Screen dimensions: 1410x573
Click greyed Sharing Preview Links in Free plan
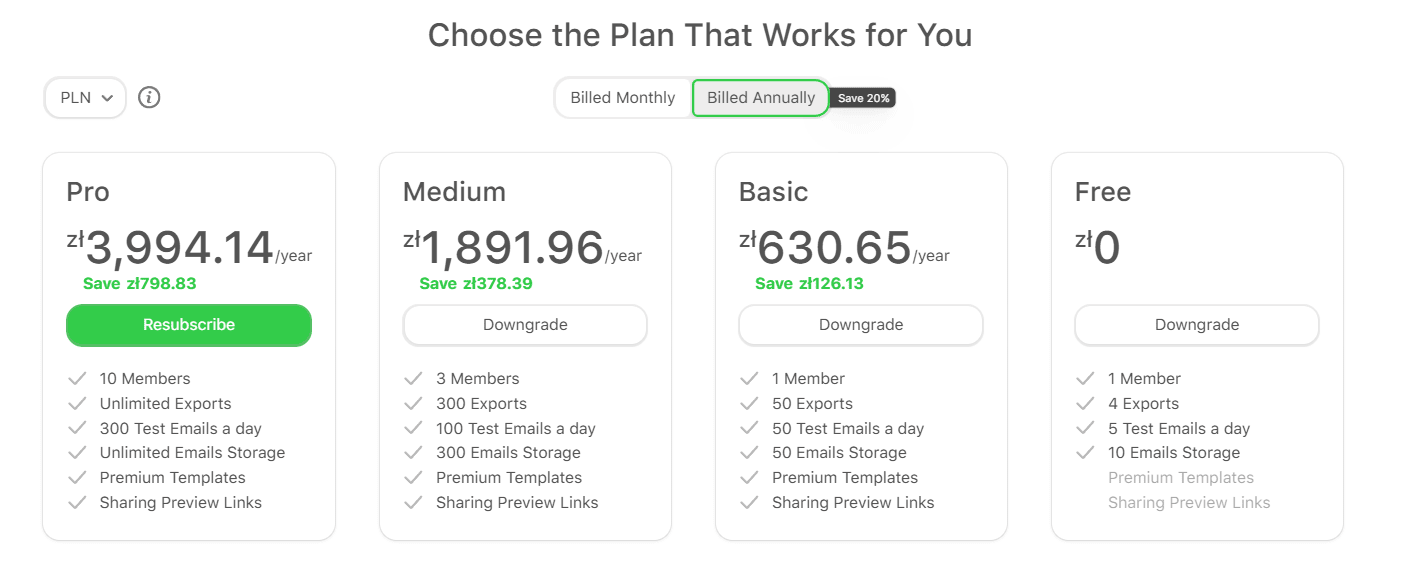tap(1189, 503)
